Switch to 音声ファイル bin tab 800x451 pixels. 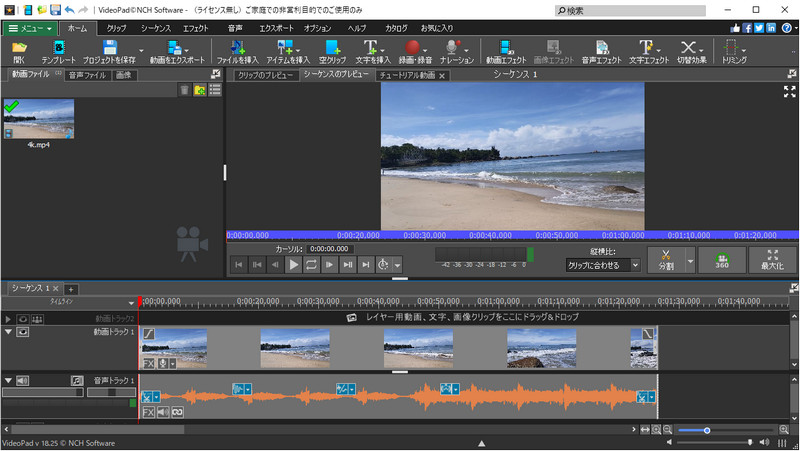[x=87, y=75]
